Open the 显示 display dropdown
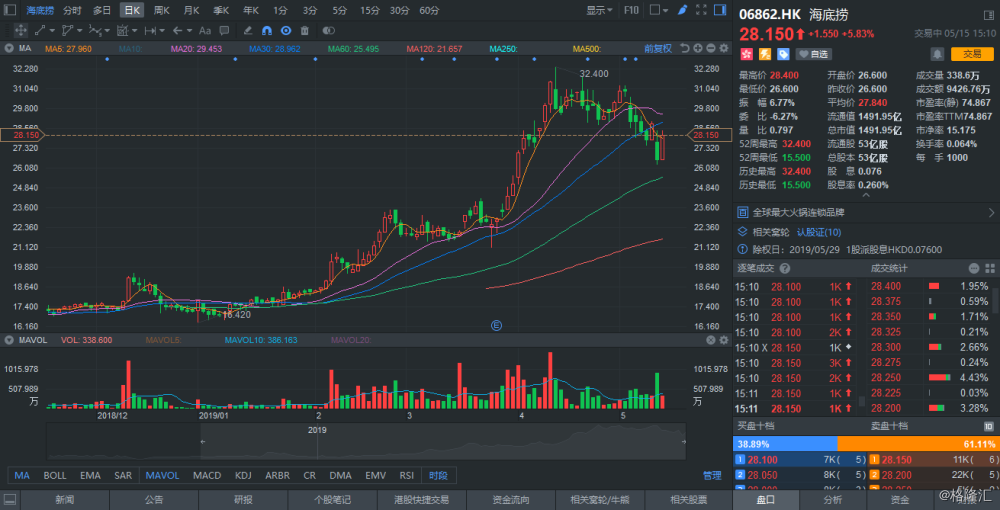This screenshot has height=510, width=1000. click(599, 10)
